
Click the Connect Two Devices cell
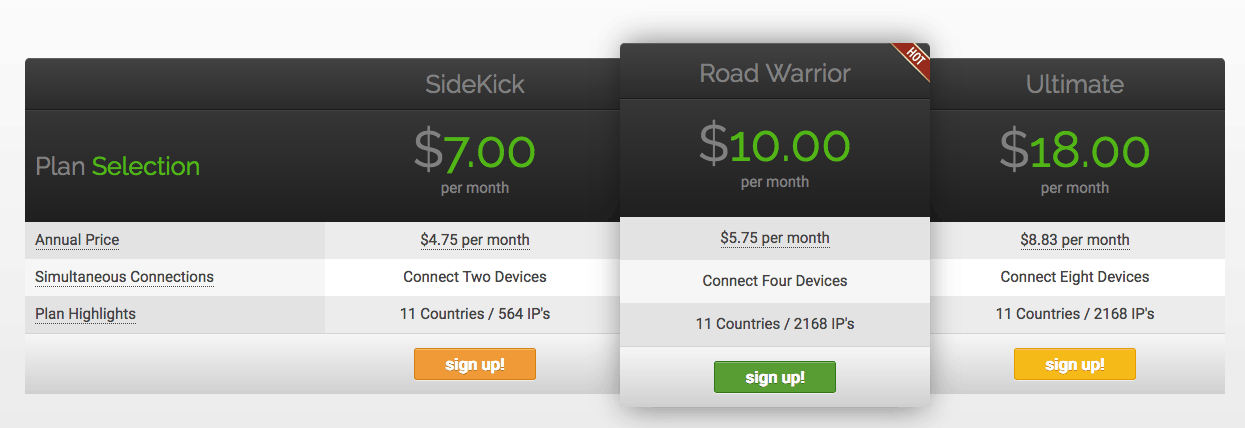475,277
